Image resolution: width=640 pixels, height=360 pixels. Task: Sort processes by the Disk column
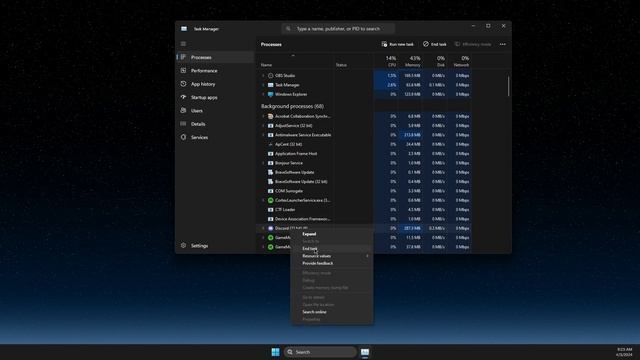click(434, 61)
